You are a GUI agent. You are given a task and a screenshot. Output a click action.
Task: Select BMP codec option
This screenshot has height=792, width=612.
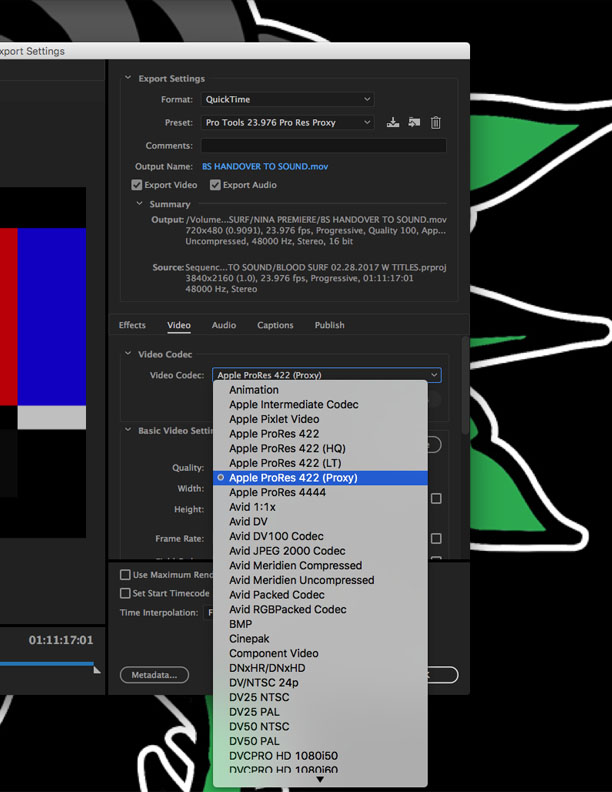(x=320, y=624)
